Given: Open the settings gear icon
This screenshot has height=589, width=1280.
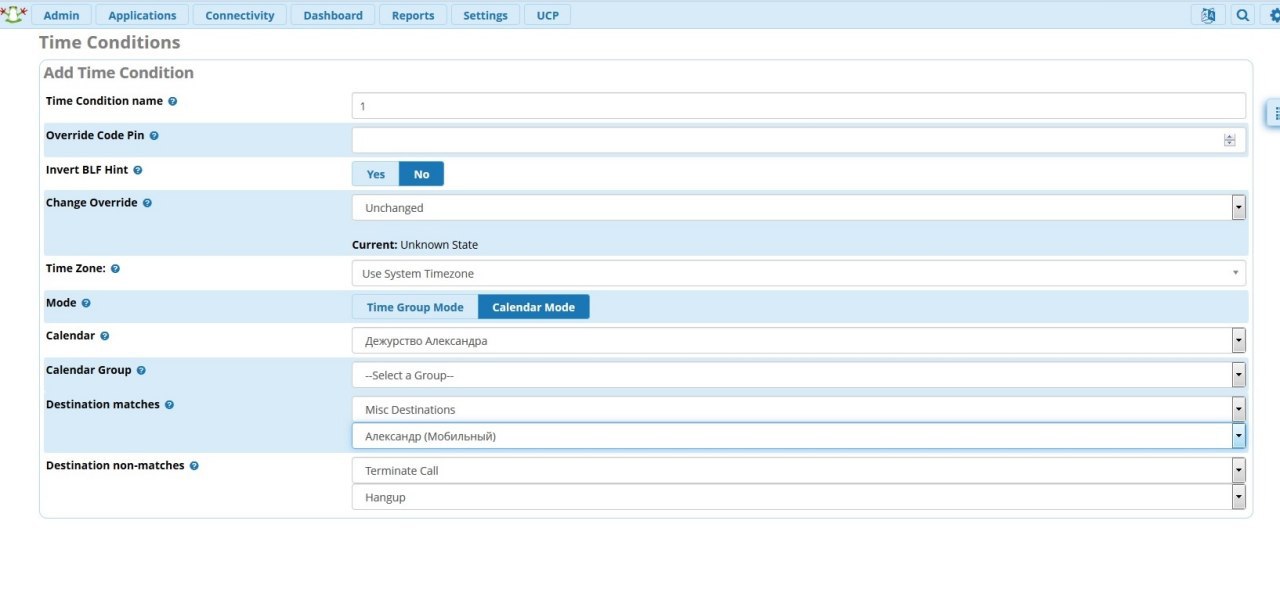Looking at the screenshot, I should [x=1274, y=15].
